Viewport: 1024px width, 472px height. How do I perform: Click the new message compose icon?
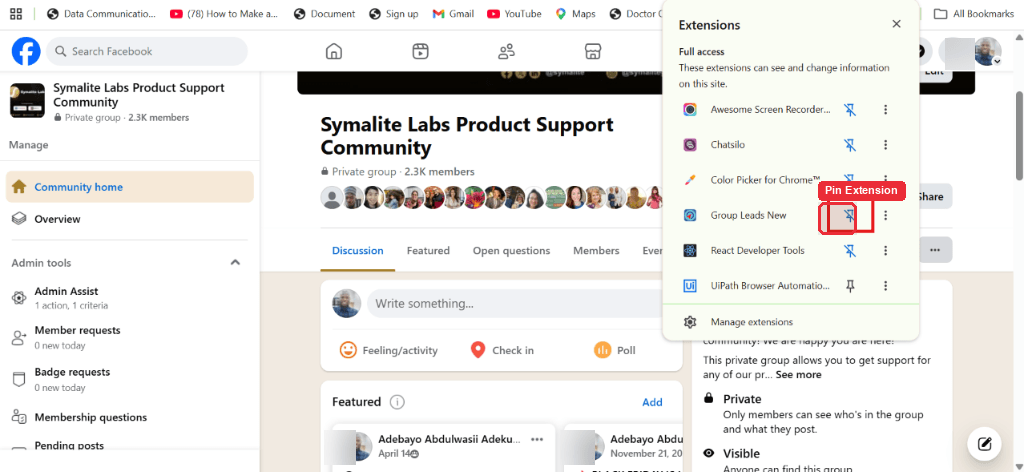click(985, 445)
